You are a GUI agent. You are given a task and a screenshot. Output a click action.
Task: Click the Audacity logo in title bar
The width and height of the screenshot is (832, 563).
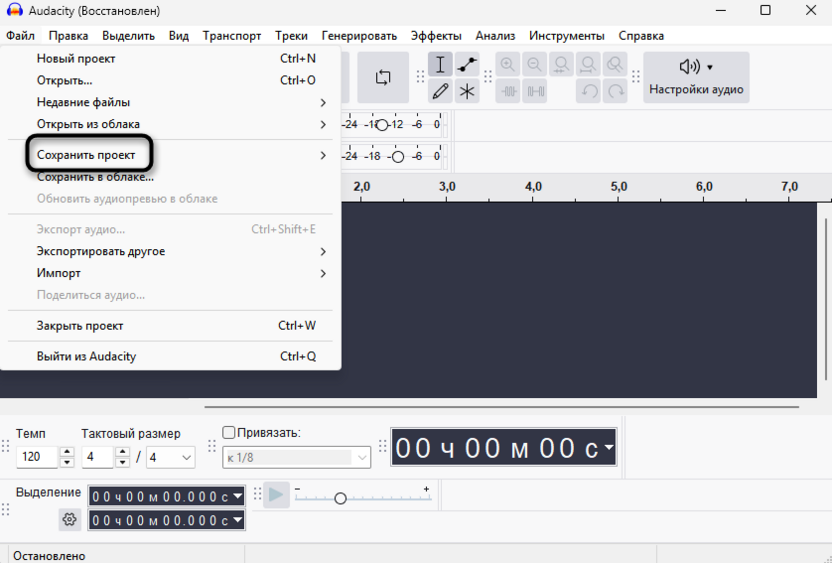14,11
